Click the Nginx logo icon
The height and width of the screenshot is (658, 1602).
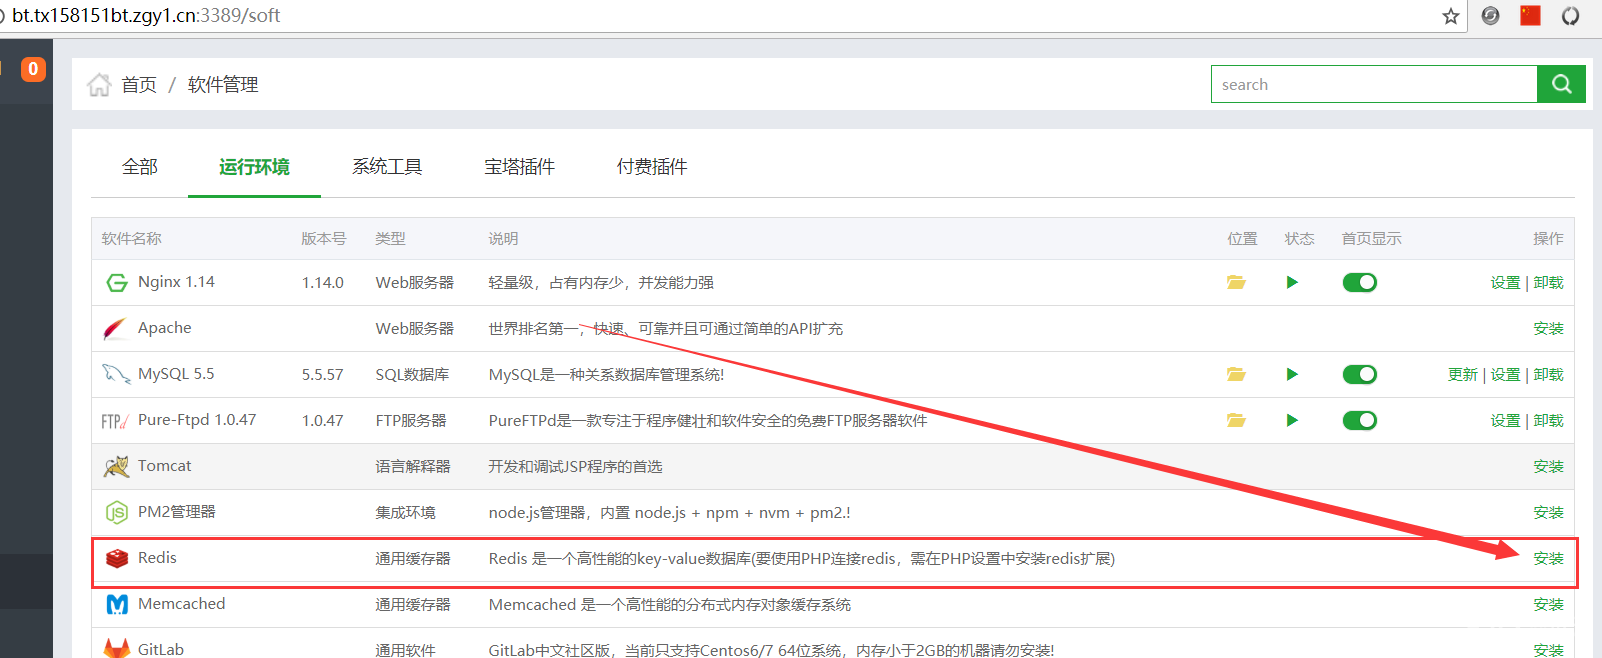coord(117,283)
